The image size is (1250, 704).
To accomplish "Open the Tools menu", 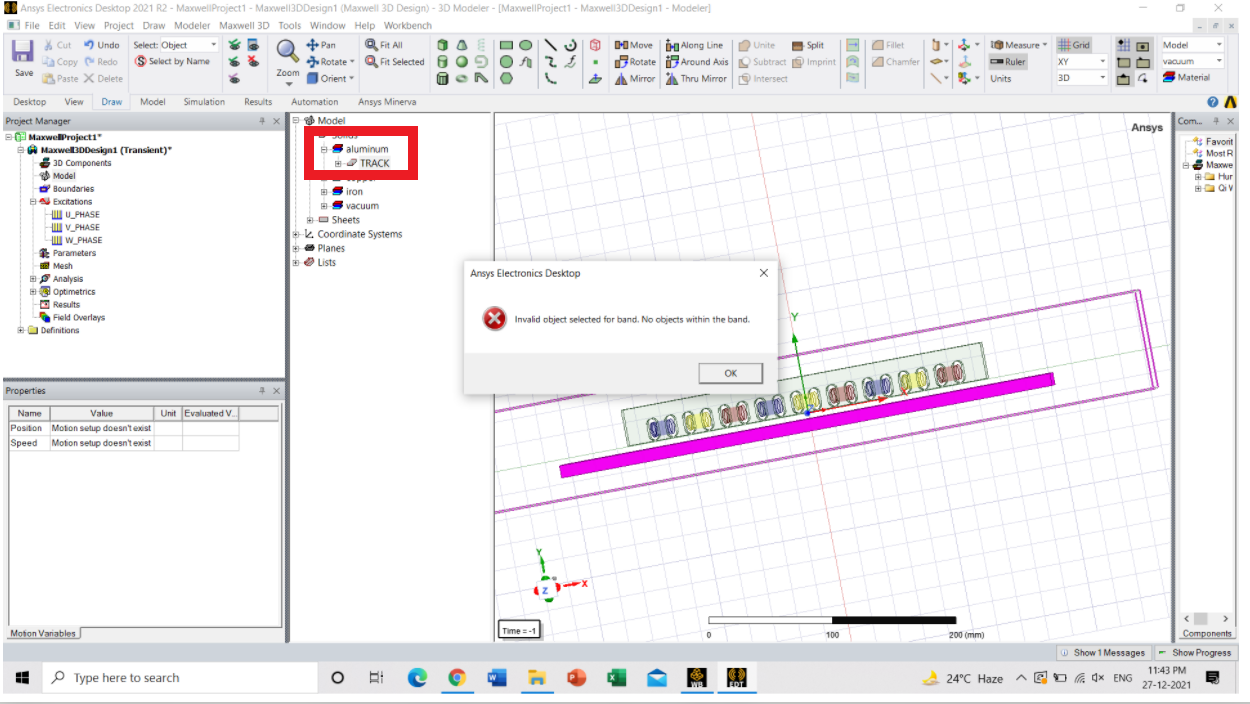I will (290, 25).
